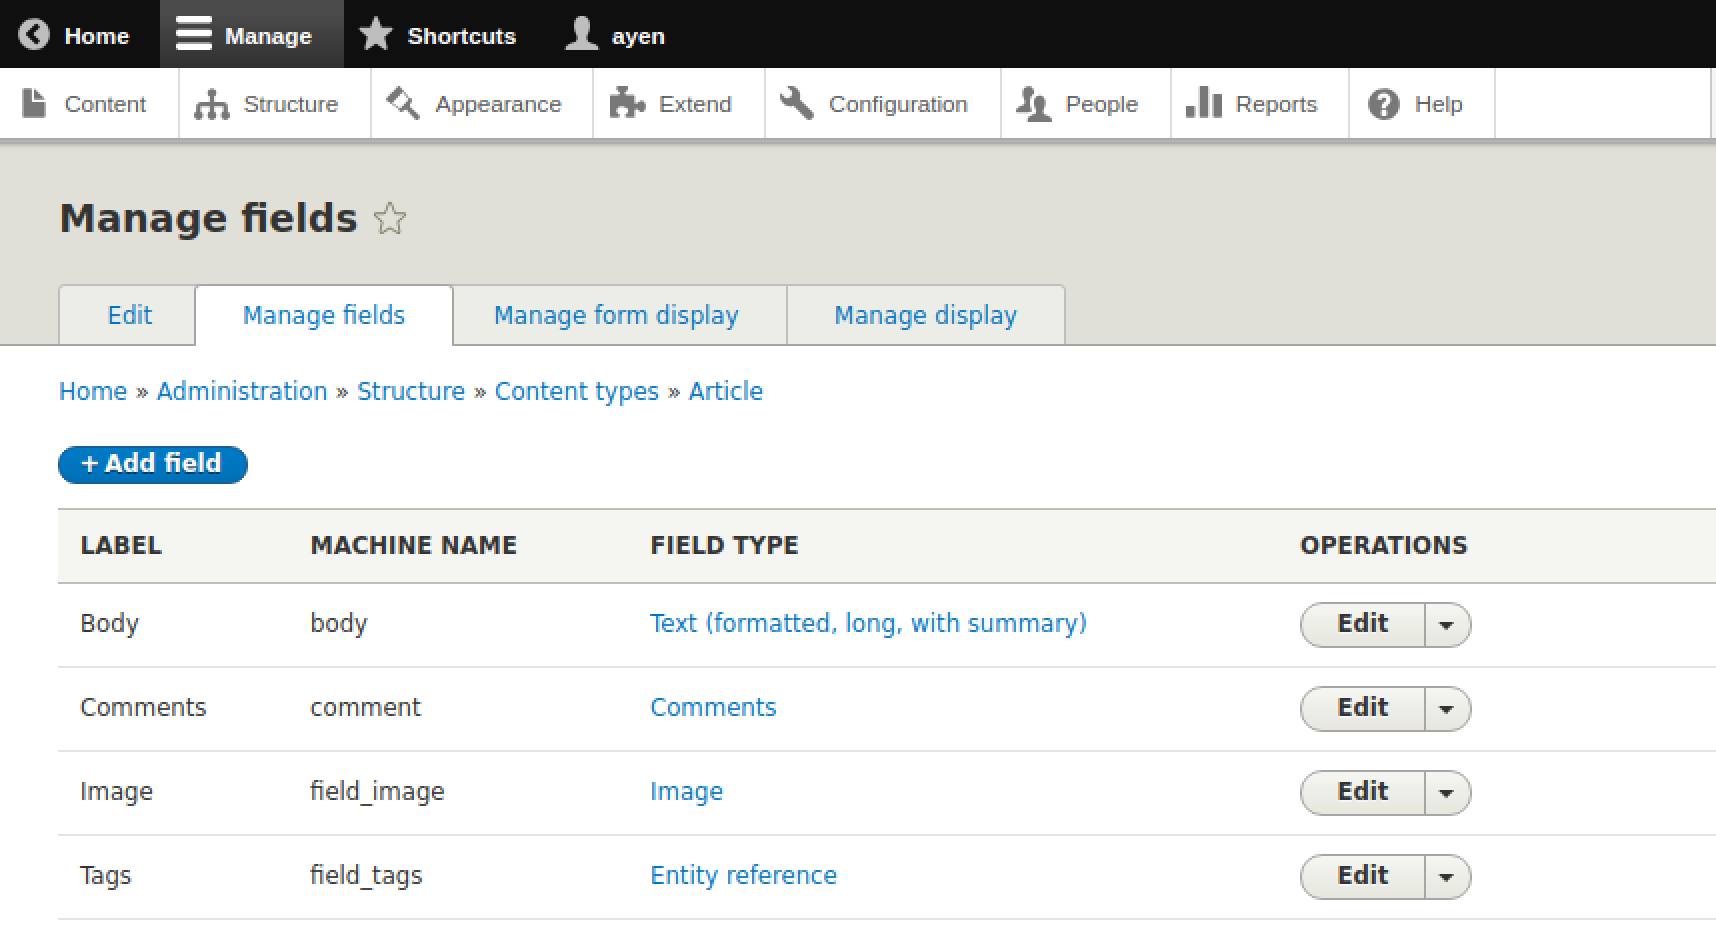Open the ayen user account menu

615,36
